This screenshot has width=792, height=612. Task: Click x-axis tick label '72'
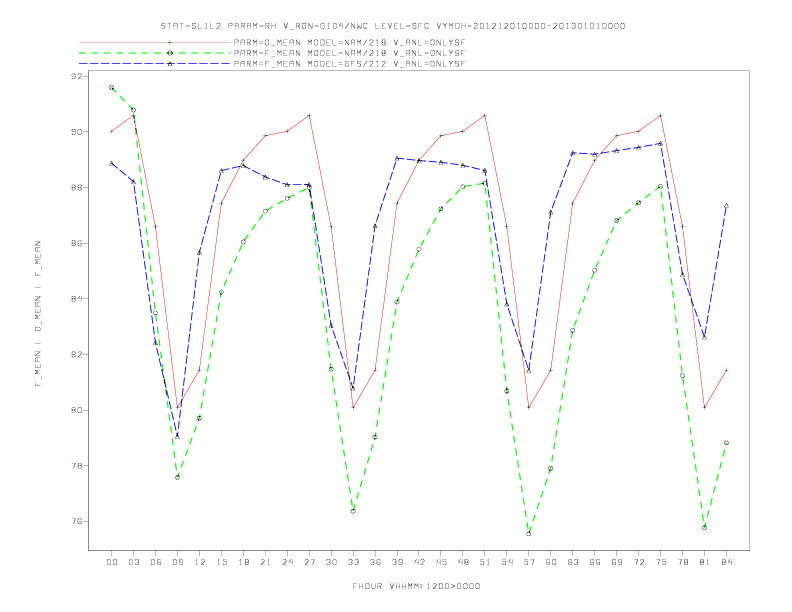point(638,562)
